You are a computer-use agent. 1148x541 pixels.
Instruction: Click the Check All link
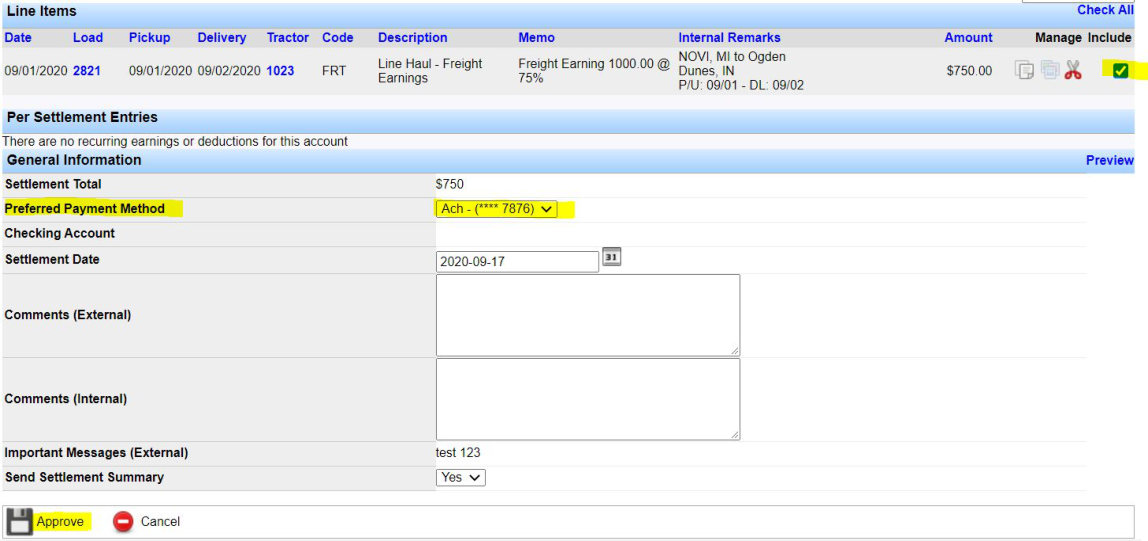point(1105,10)
